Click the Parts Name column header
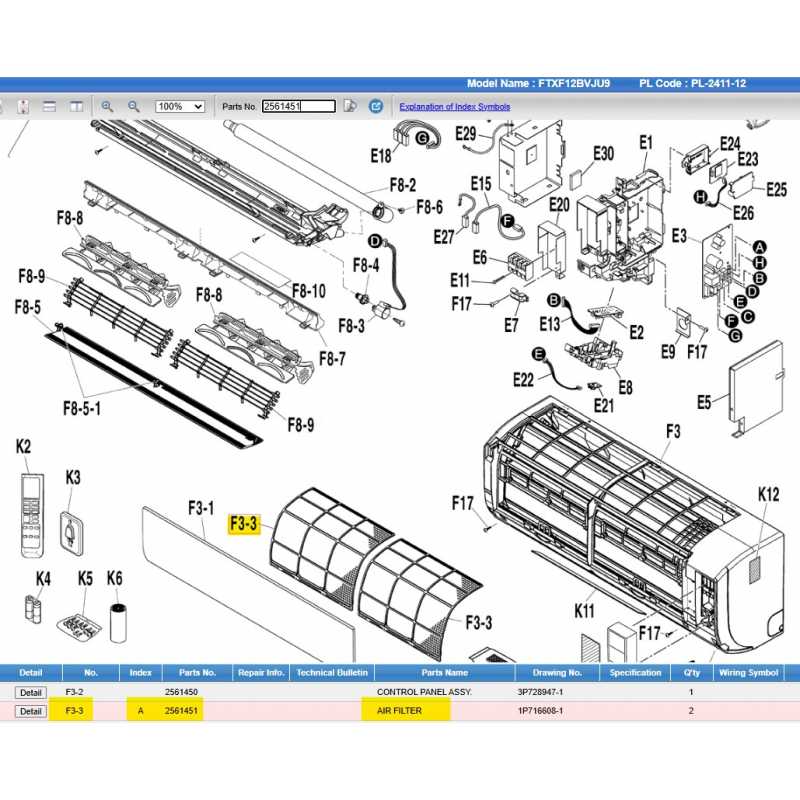This screenshot has height=800, width=800. [x=444, y=673]
